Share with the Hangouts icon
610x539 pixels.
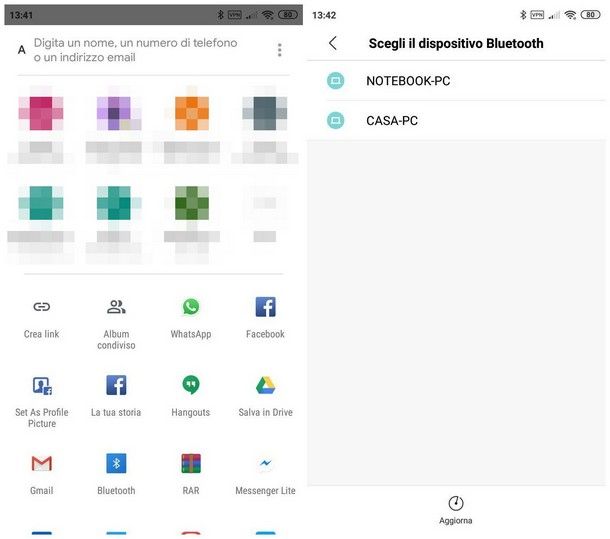(191, 385)
